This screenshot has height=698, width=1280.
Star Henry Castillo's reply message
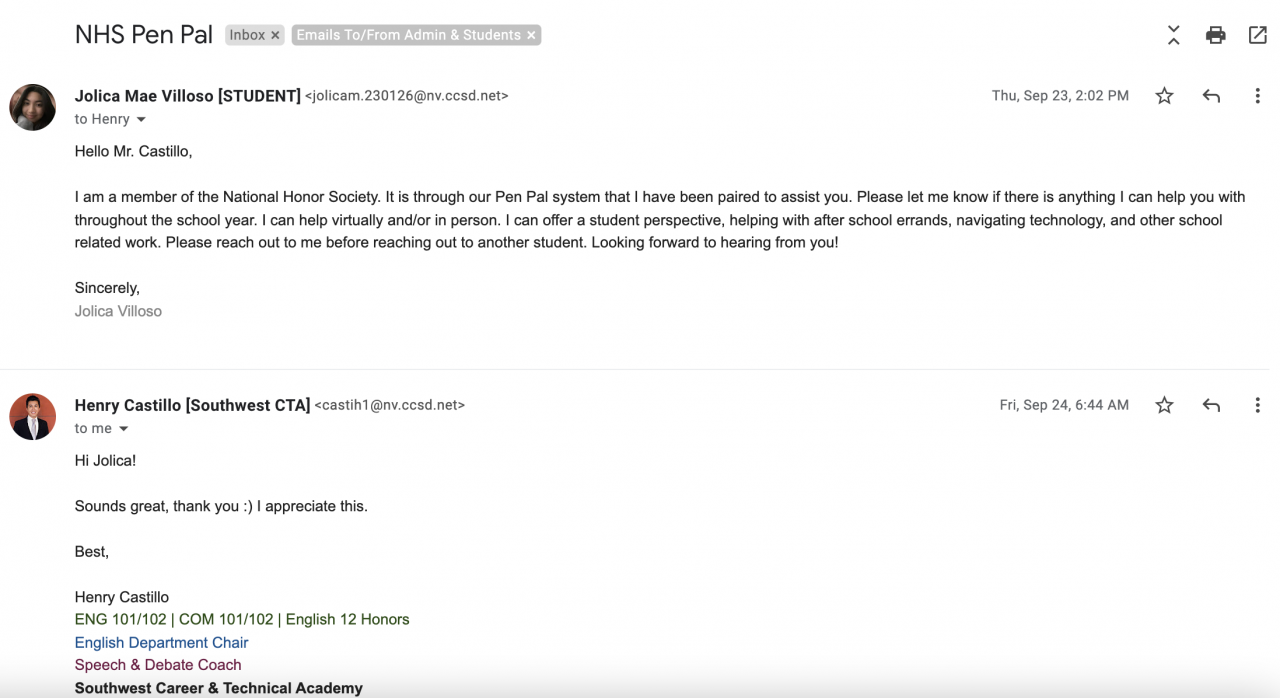[1164, 405]
